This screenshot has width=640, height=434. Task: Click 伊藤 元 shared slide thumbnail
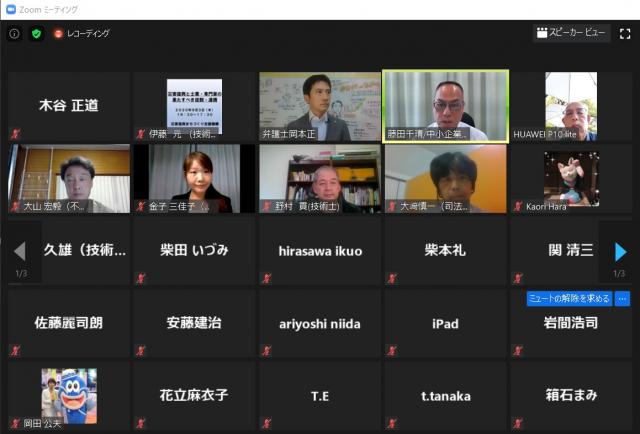tap(194, 100)
